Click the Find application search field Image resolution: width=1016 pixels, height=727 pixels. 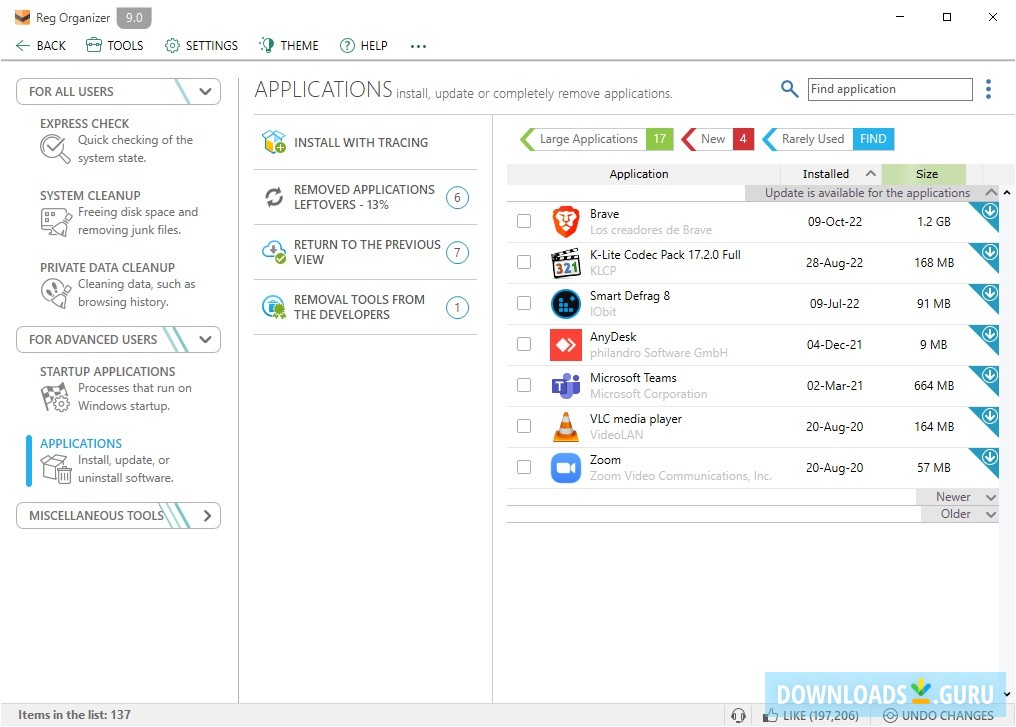[890, 89]
